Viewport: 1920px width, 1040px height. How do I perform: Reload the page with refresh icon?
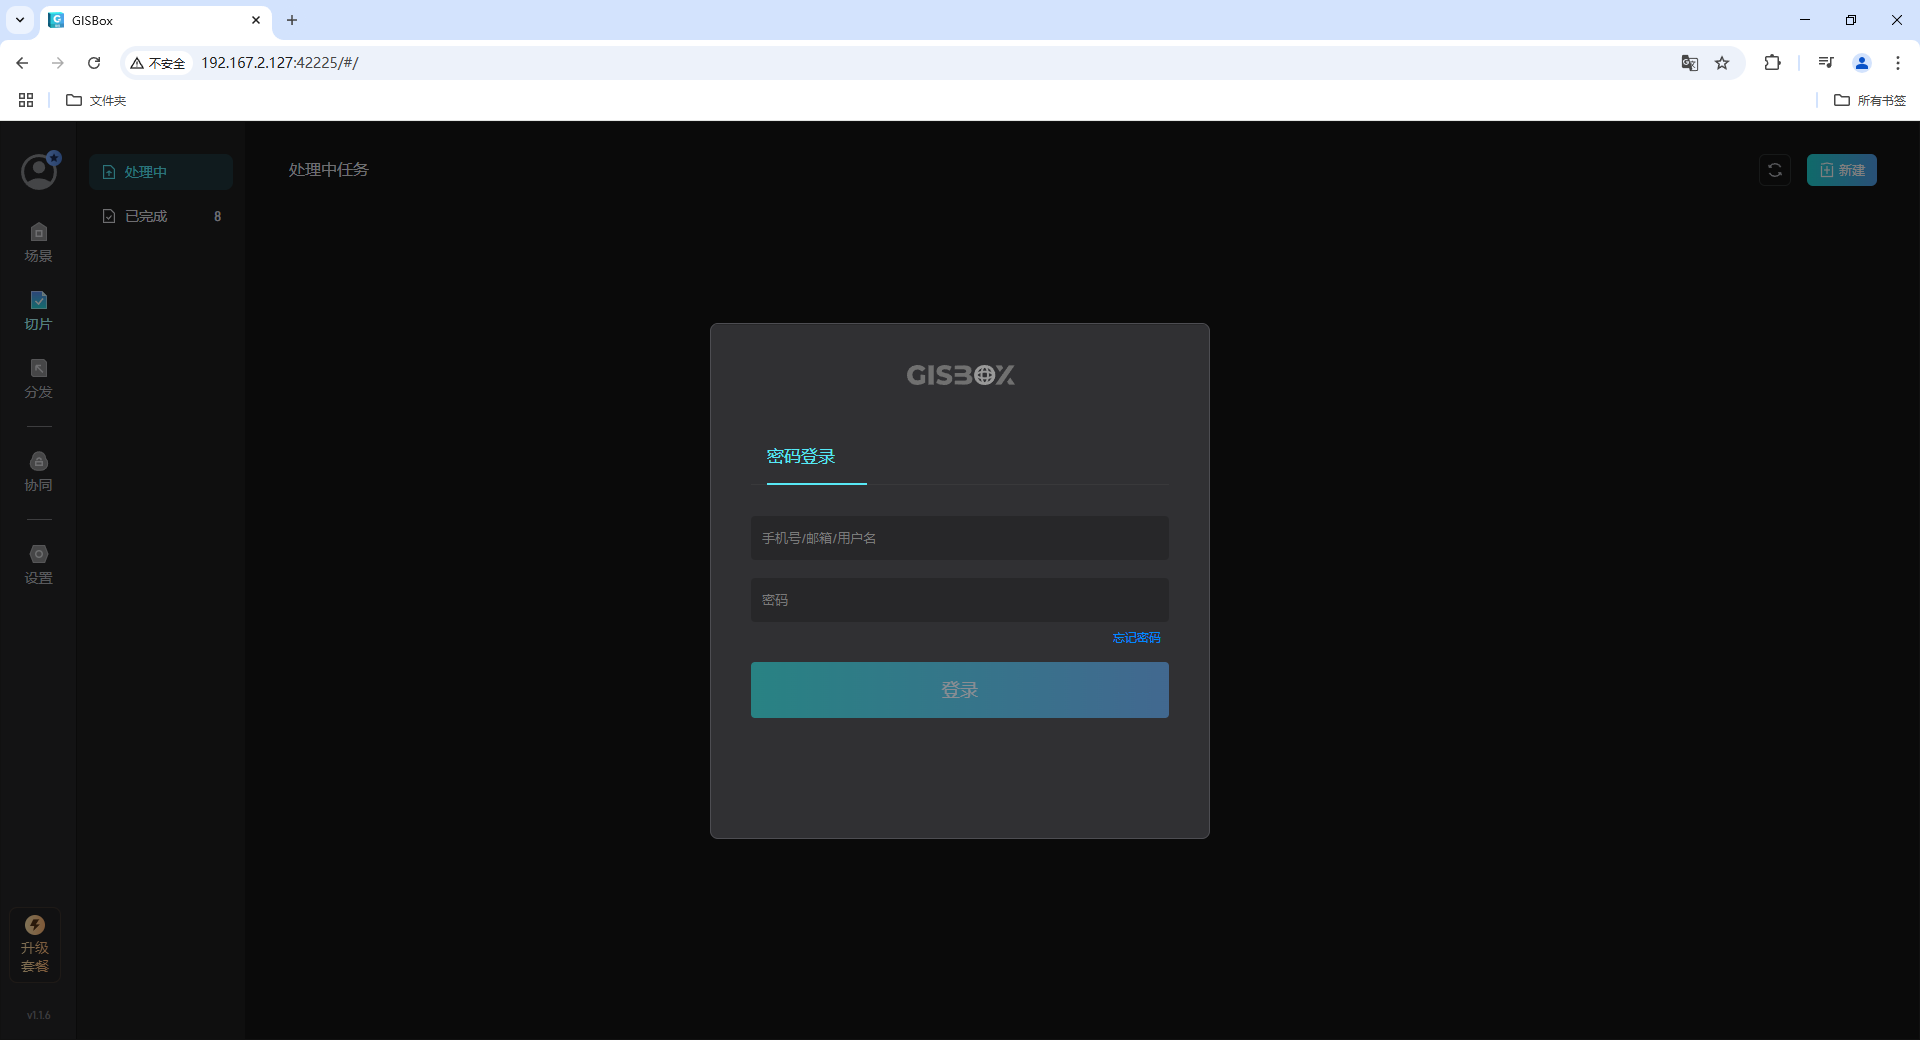click(x=94, y=63)
